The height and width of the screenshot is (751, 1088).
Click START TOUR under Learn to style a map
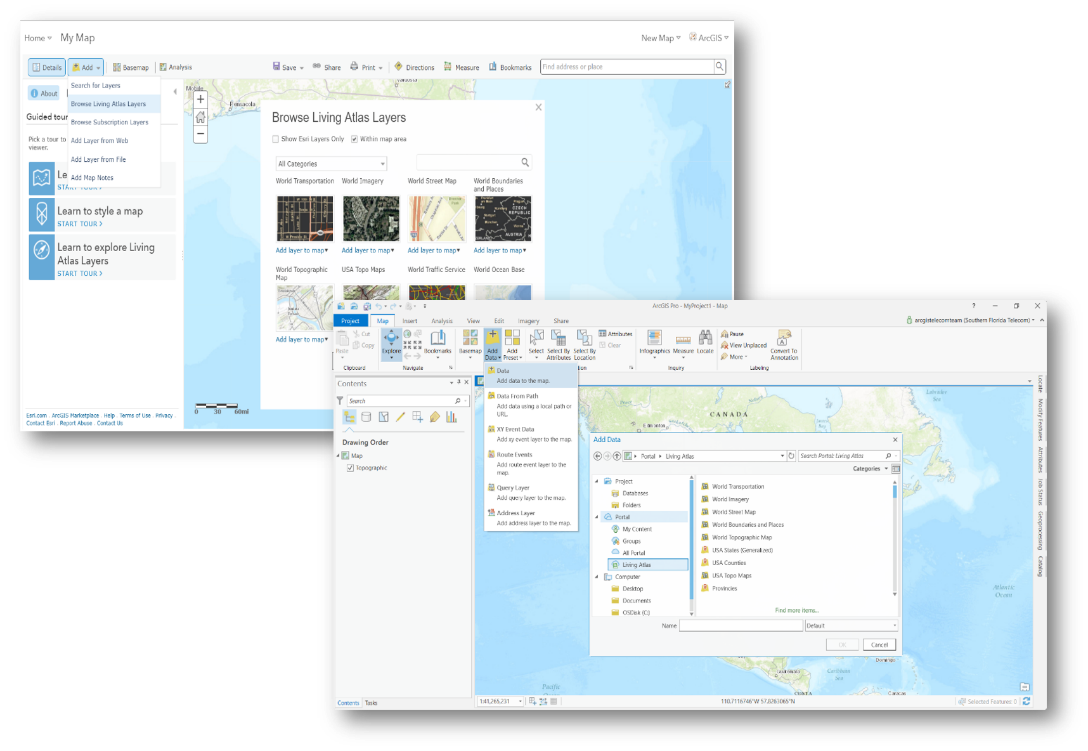point(80,224)
